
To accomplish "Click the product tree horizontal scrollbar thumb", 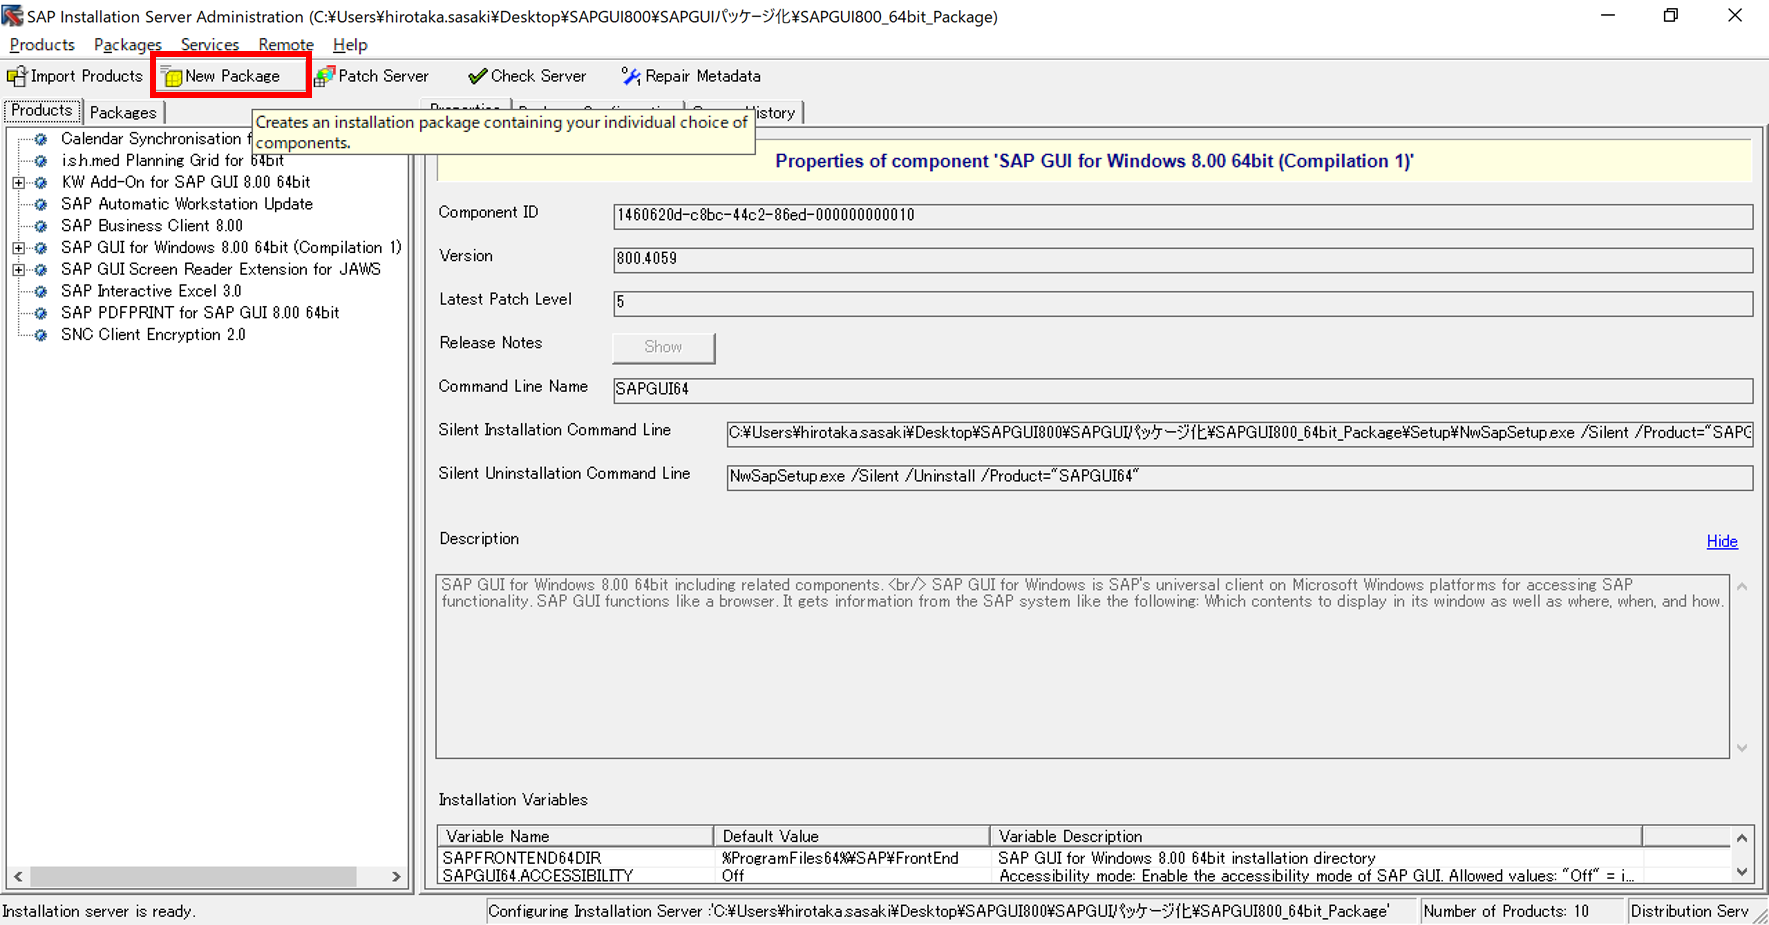I will tap(193, 876).
